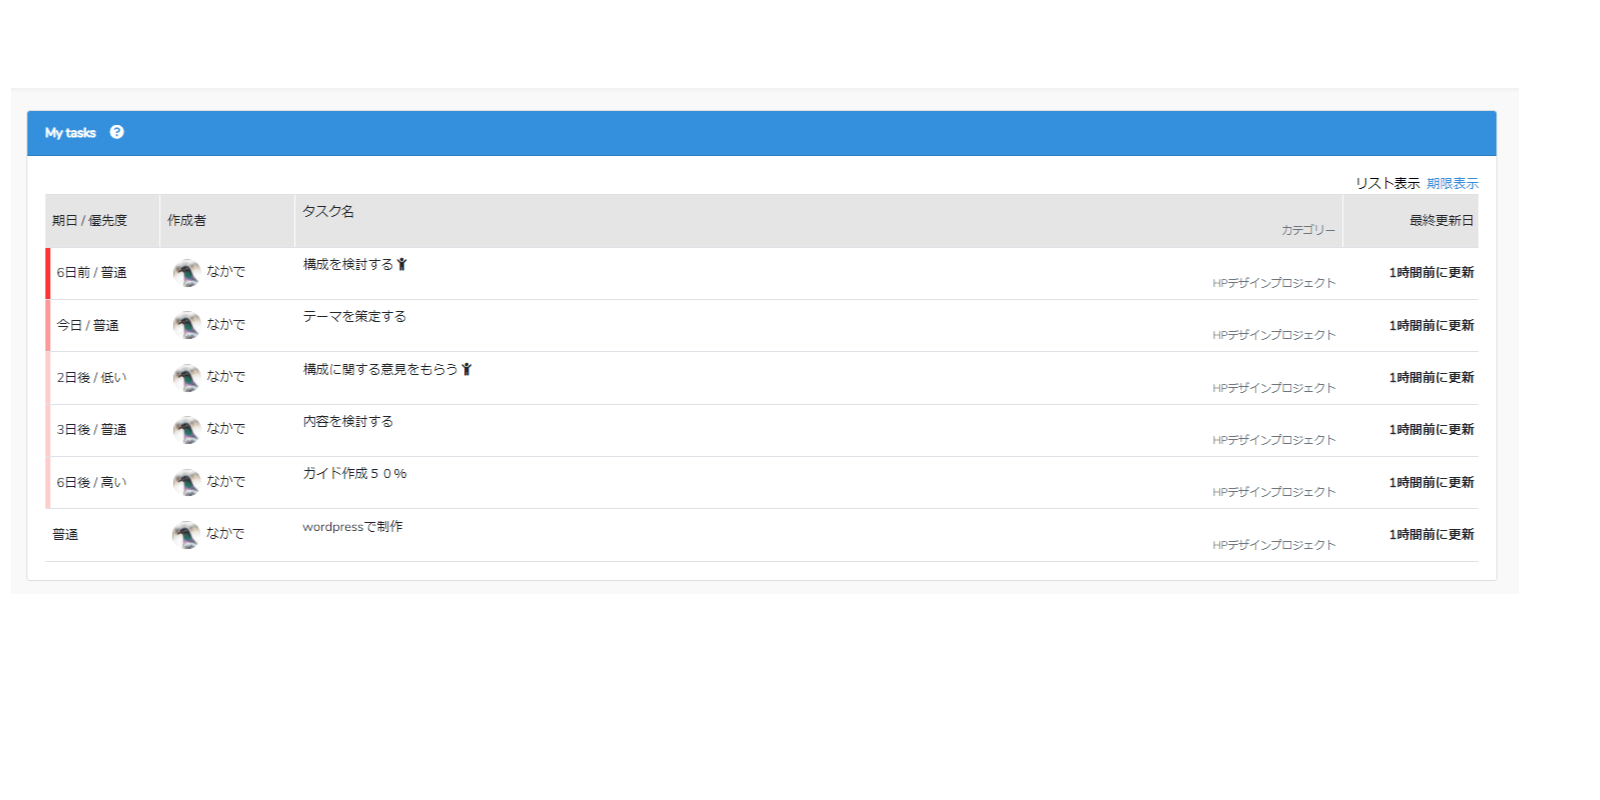Click the My tasks panel title

70,132
